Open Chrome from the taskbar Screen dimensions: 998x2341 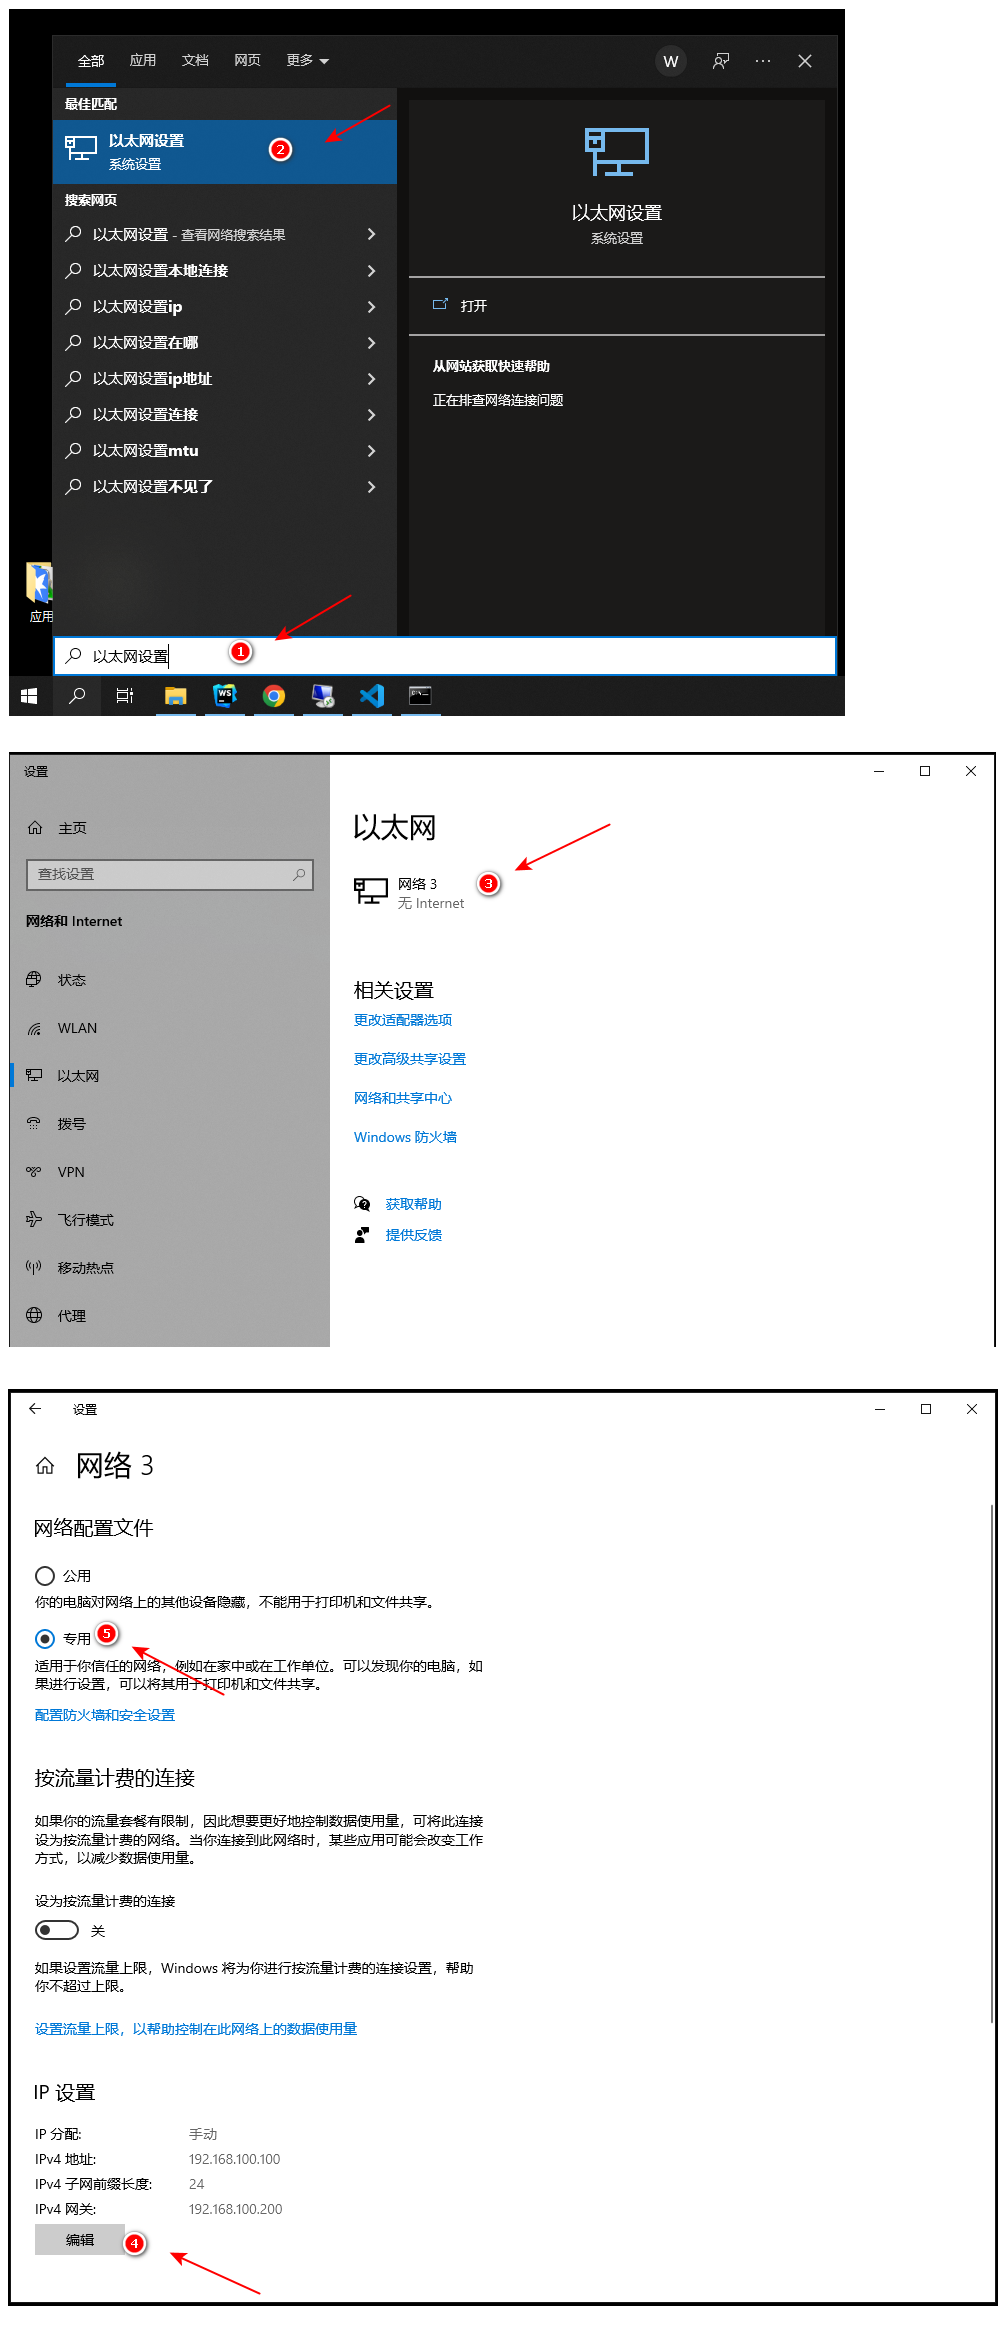pyautogui.click(x=273, y=696)
